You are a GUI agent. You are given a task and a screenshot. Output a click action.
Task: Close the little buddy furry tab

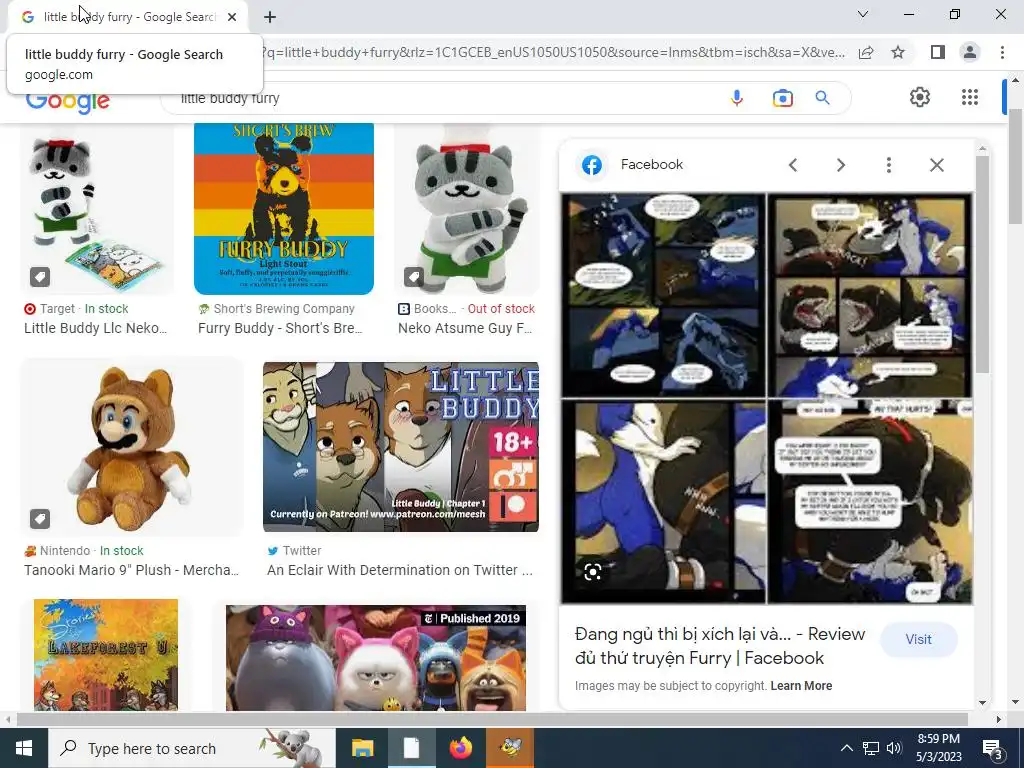coord(232,17)
